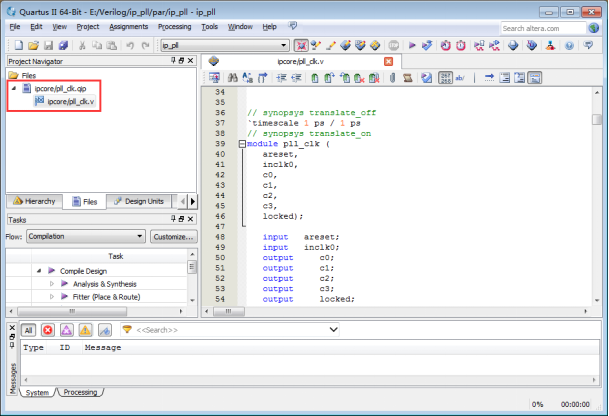Click the Undo arrow icon

pyautogui.click(x=130, y=45)
